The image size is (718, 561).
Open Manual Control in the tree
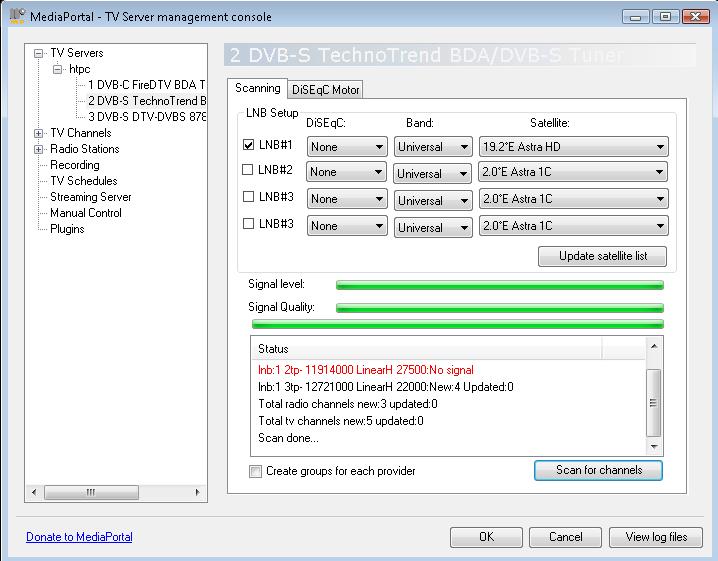[x=86, y=213]
